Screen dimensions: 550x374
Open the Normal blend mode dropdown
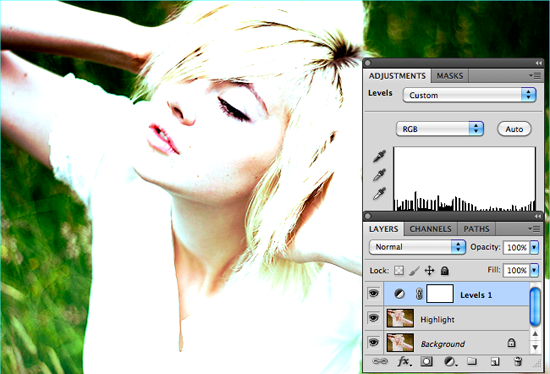coord(417,247)
